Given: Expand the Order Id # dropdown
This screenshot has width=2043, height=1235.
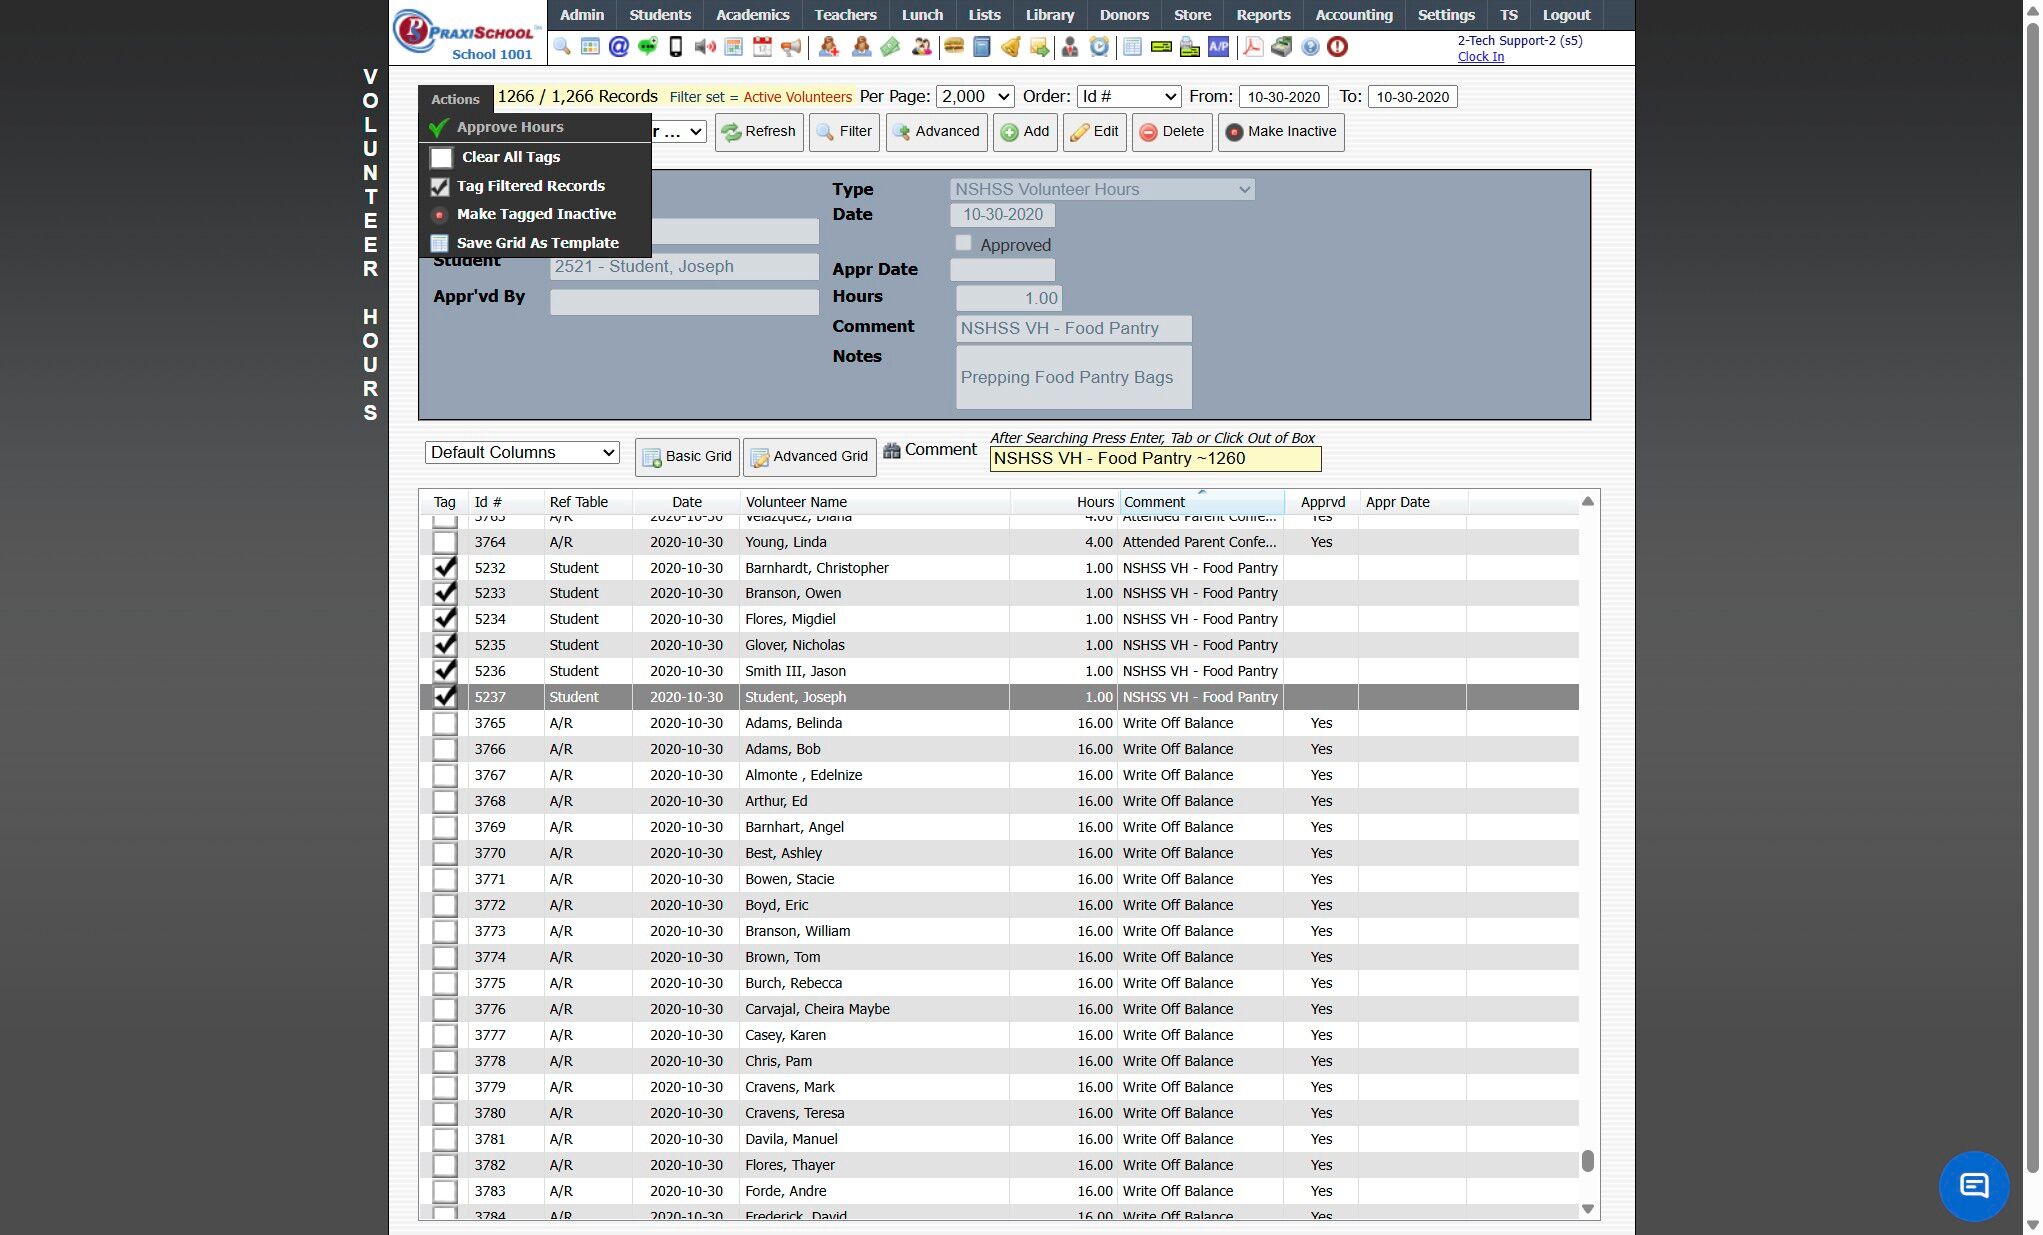Looking at the screenshot, I should 1128,97.
